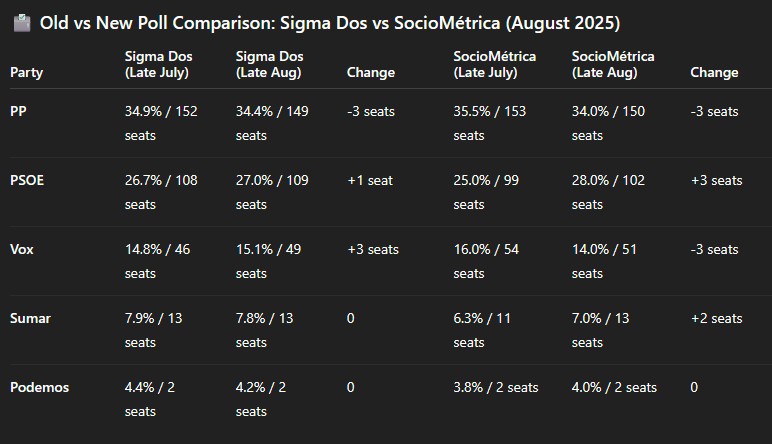Select the 4.0% / 2 seats cell

pos(614,387)
